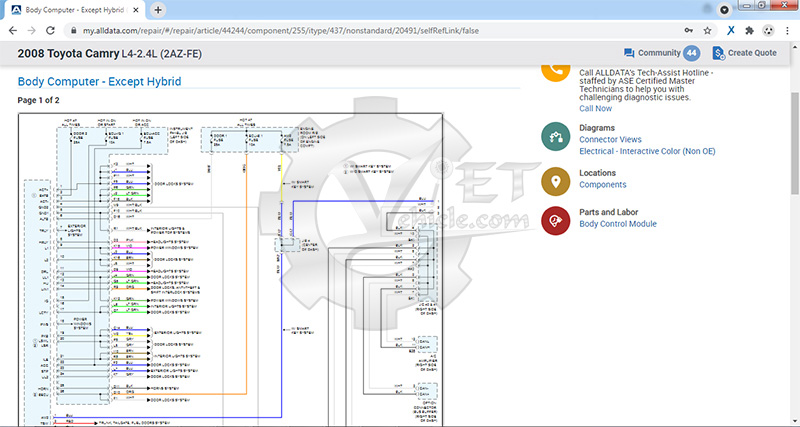Start a Create Quote
Viewport: 800px width, 427px height.
(x=752, y=53)
